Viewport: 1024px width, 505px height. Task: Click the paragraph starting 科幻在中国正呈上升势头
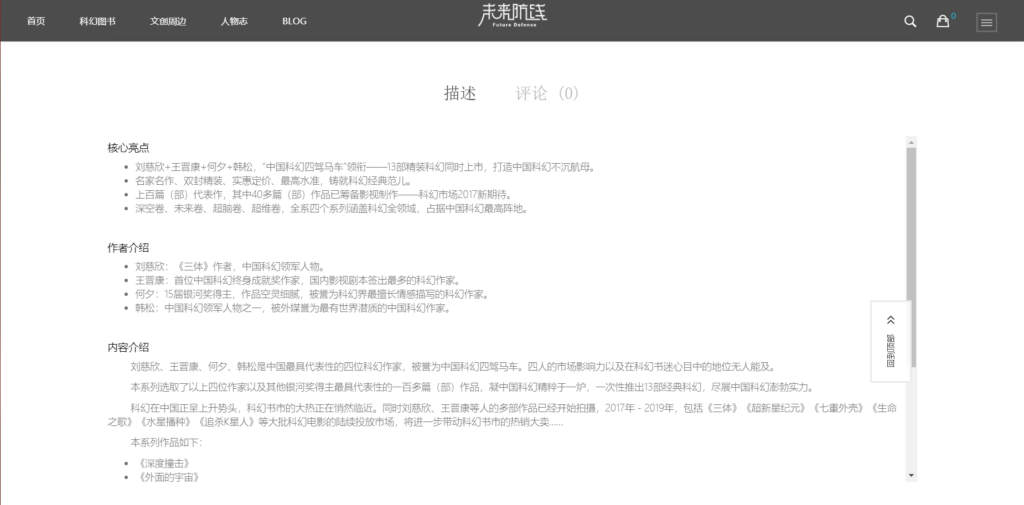pyautogui.click(x=502, y=415)
